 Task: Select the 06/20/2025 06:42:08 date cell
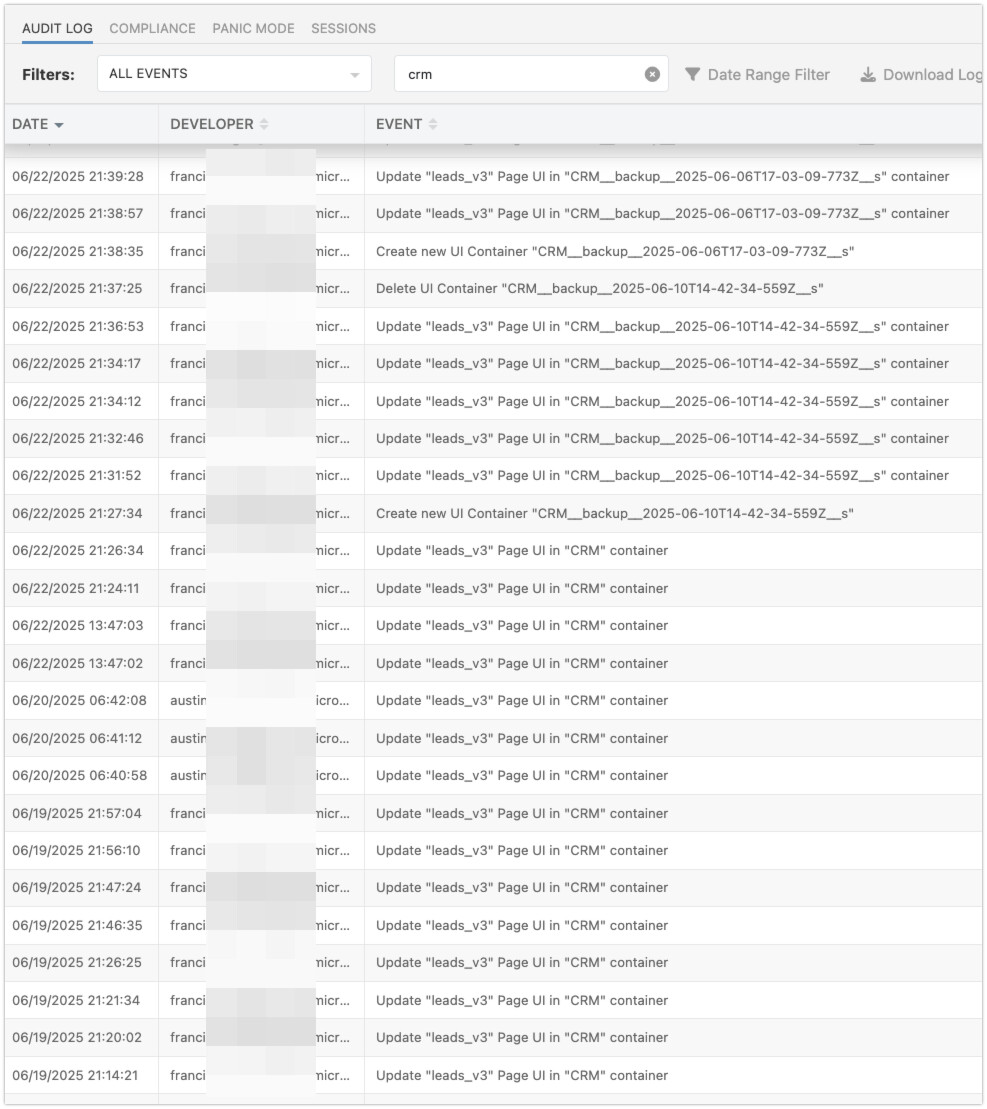click(x=79, y=701)
